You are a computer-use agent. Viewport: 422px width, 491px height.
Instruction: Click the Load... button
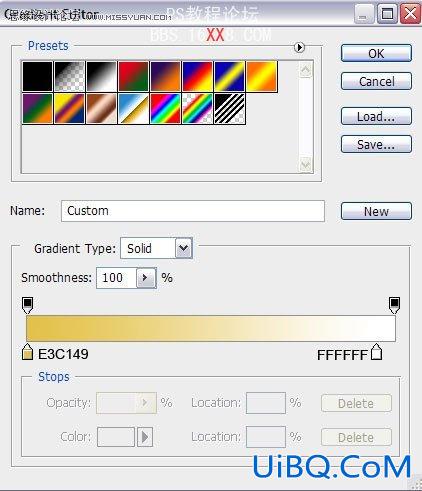[376, 116]
